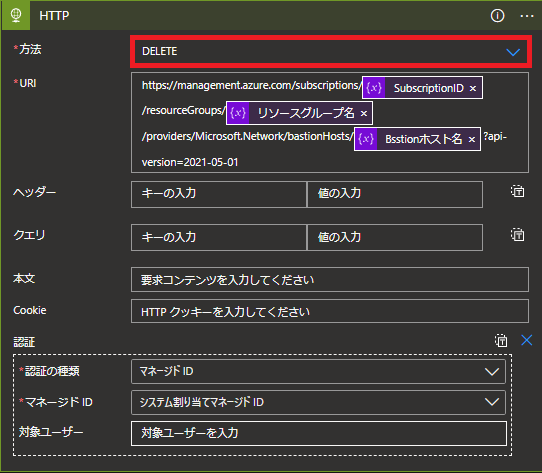Screen dimensions: 542x473
Task: Remove the SubscriptionID token from URI
Action: (473, 89)
